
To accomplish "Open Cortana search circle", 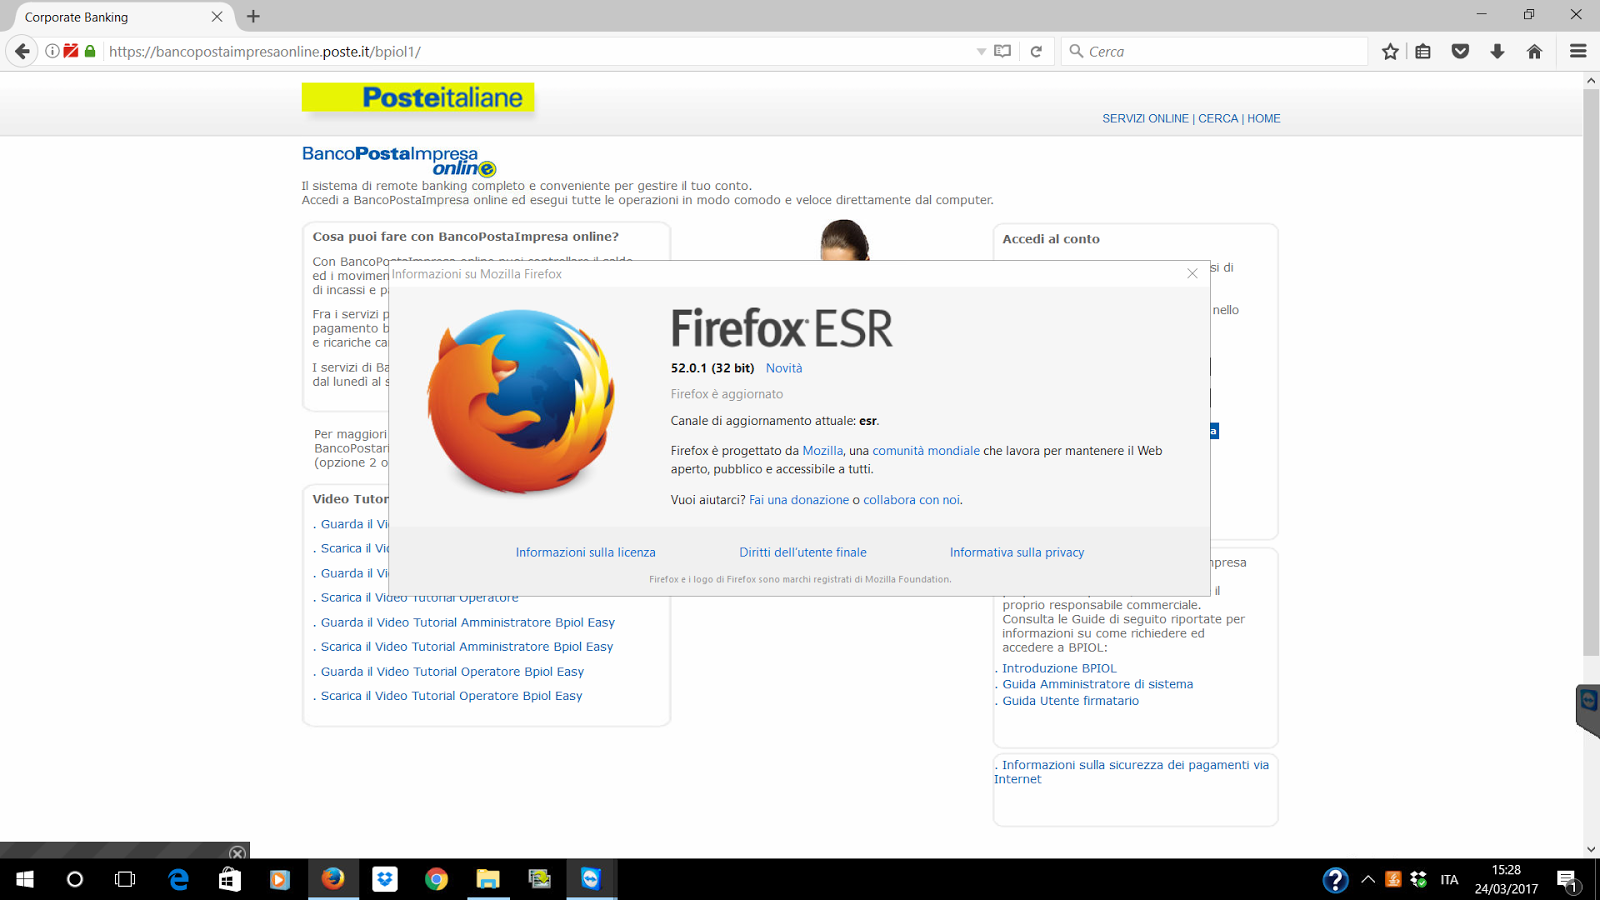I will (75, 879).
